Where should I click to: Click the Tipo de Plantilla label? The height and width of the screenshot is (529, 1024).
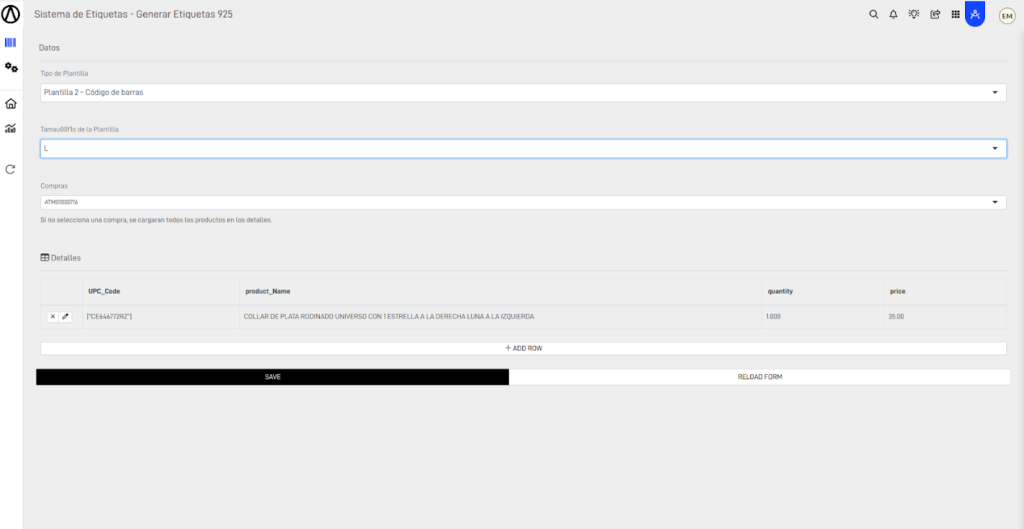click(x=65, y=74)
